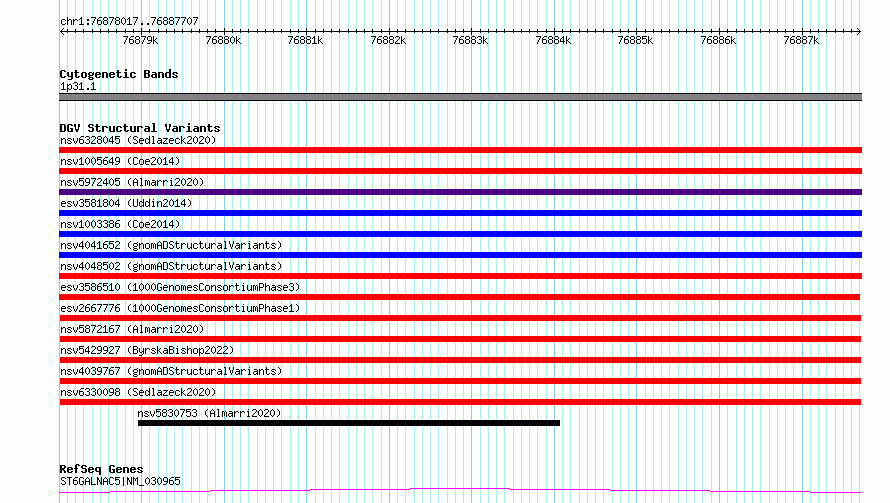Click the 76885k ruler tick label

[x=635, y=40]
